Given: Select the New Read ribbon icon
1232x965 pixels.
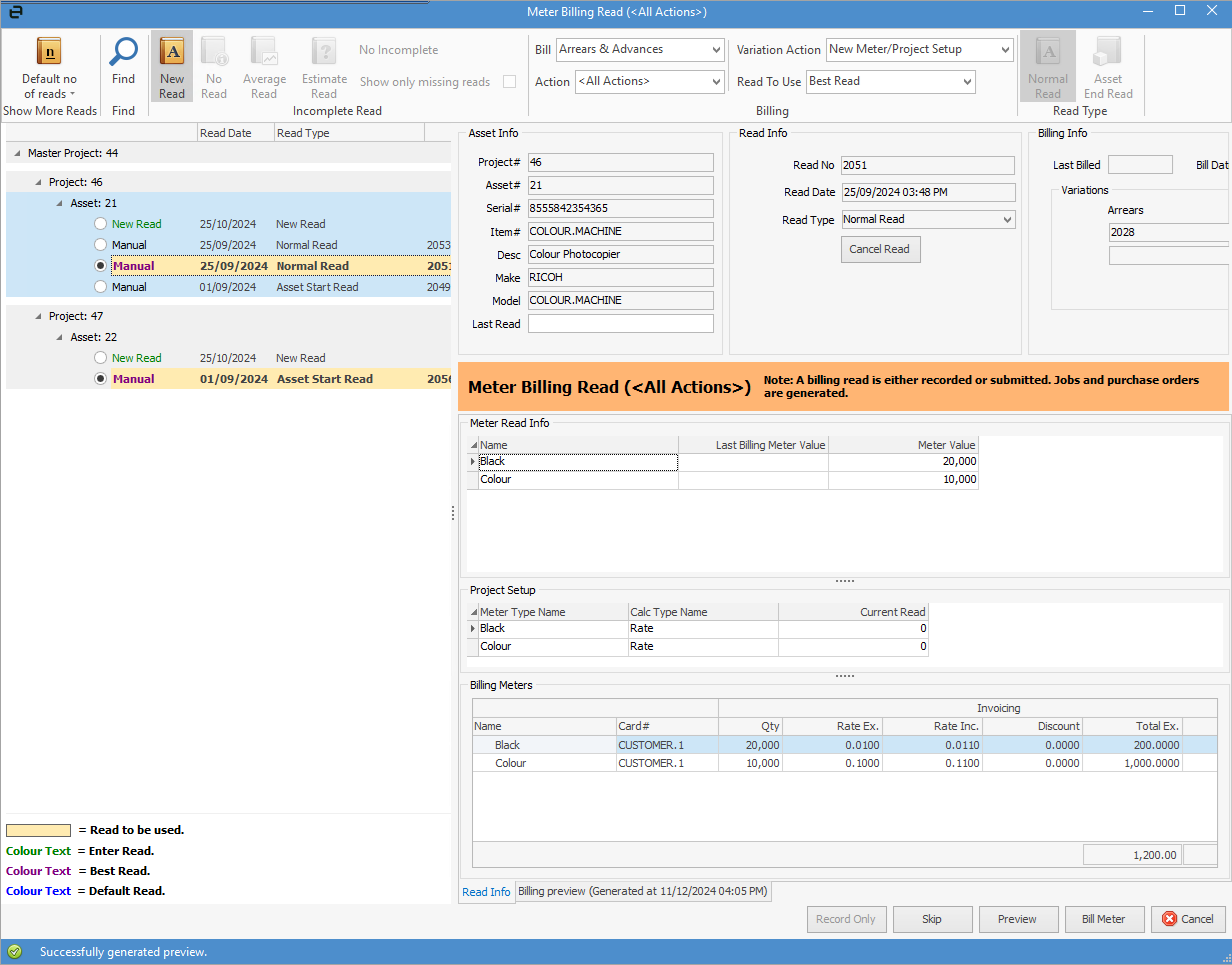Looking at the screenshot, I should pyautogui.click(x=172, y=52).
